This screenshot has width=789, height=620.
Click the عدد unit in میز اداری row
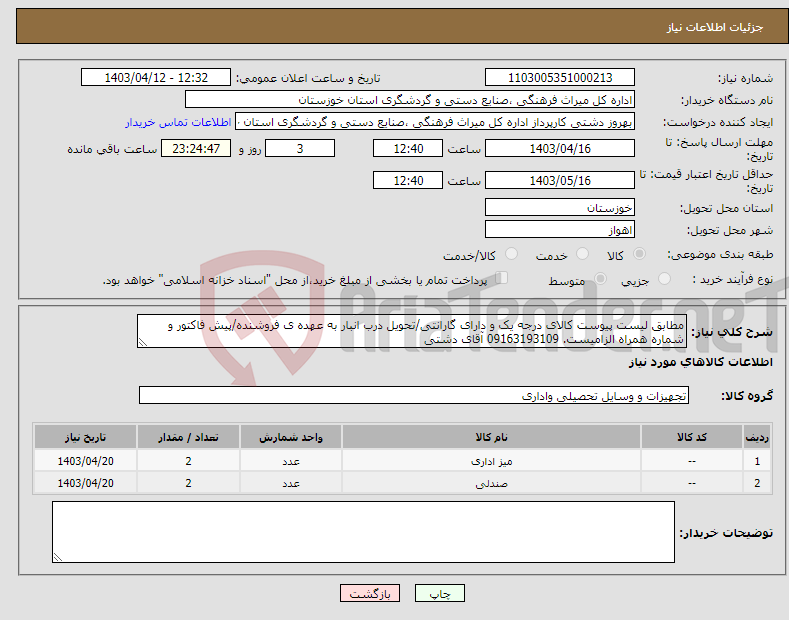click(x=291, y=461)
